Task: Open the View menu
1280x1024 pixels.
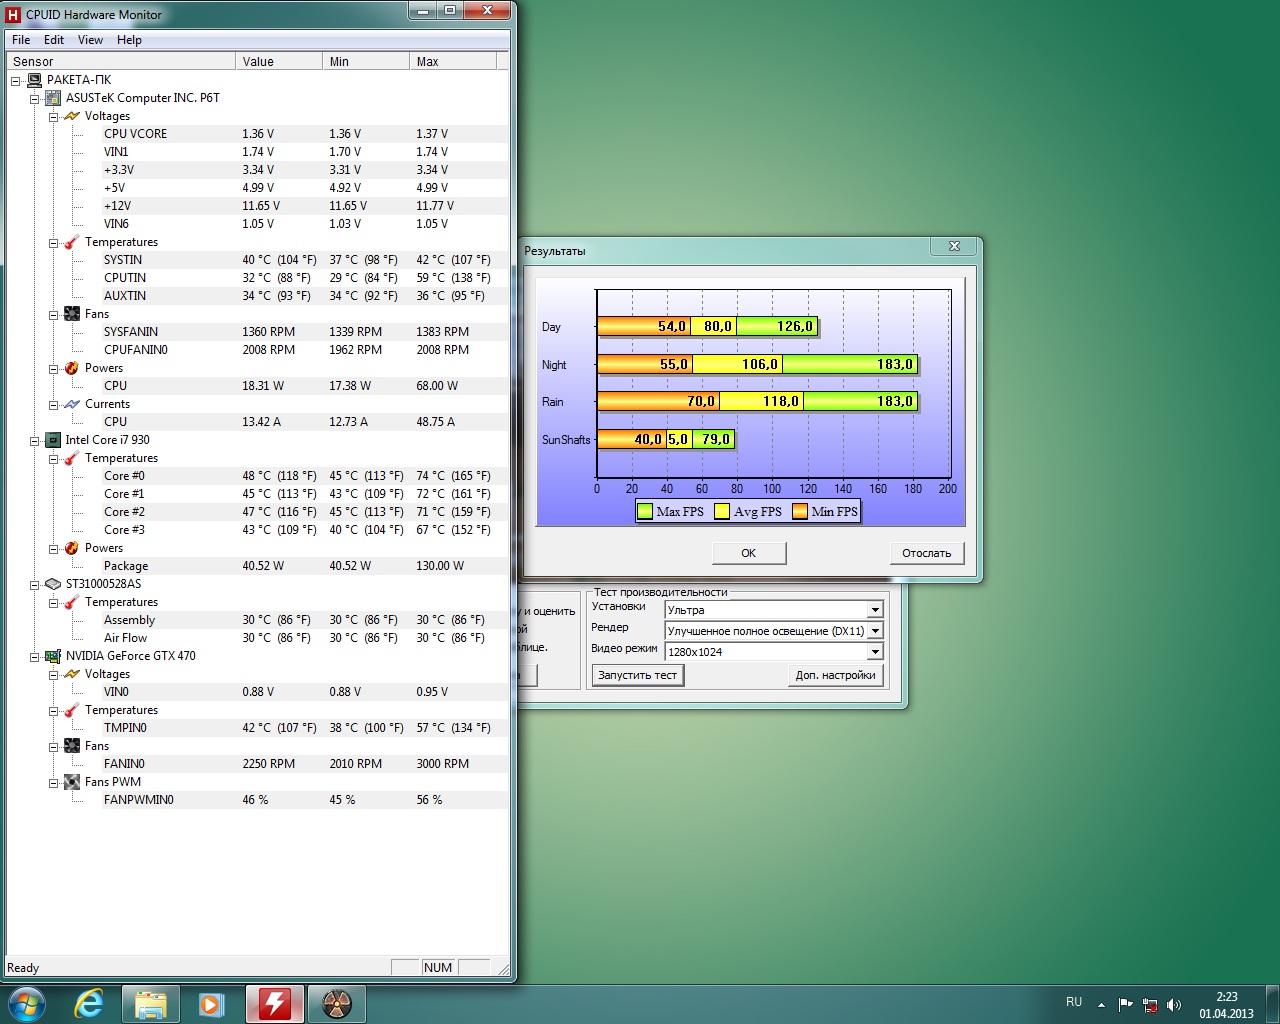Action: click(x=90, y=40)
